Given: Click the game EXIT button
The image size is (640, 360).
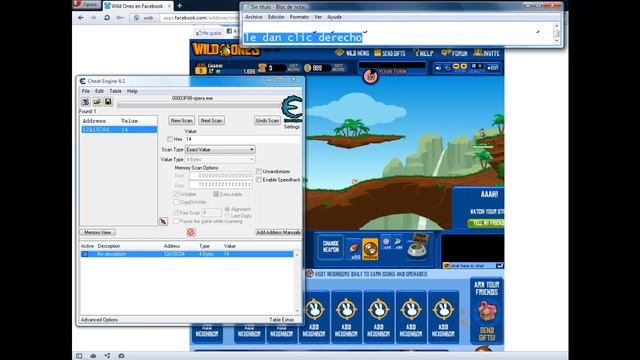Looking at the screenshot, I should tap(493, 68).
